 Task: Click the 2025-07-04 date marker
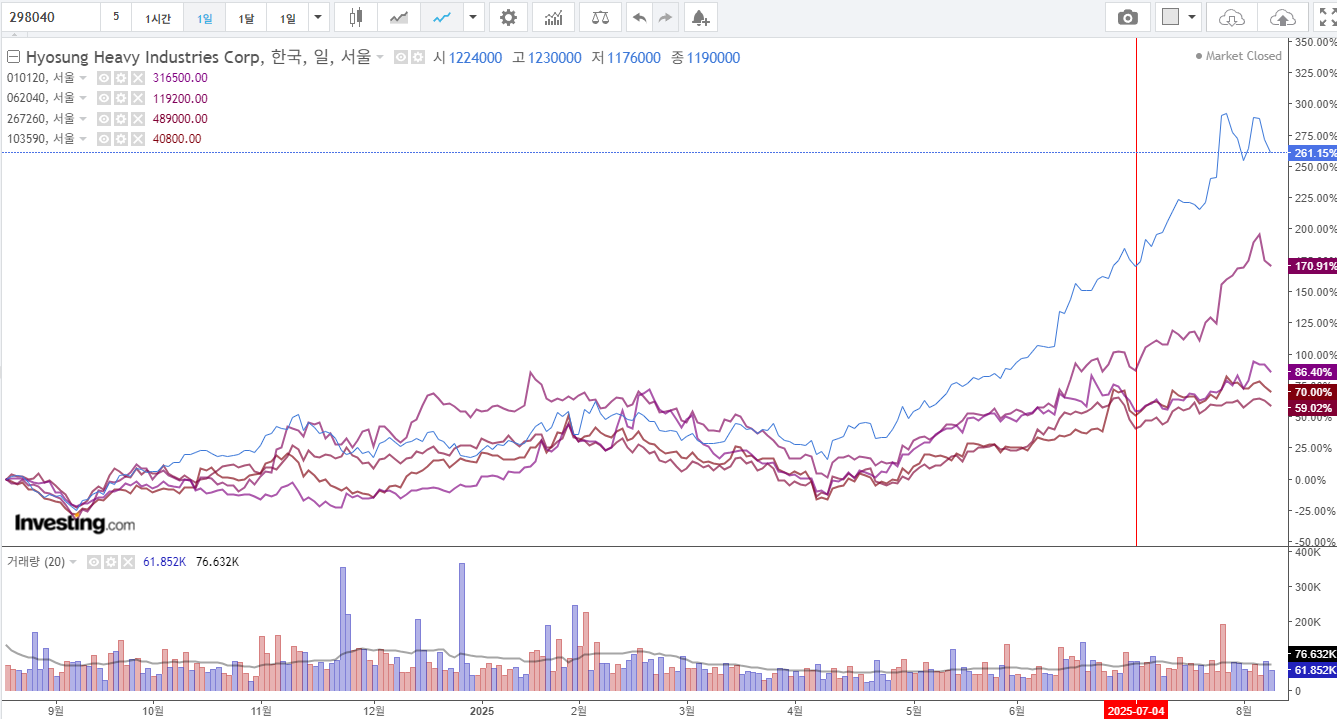(1135, 711)
